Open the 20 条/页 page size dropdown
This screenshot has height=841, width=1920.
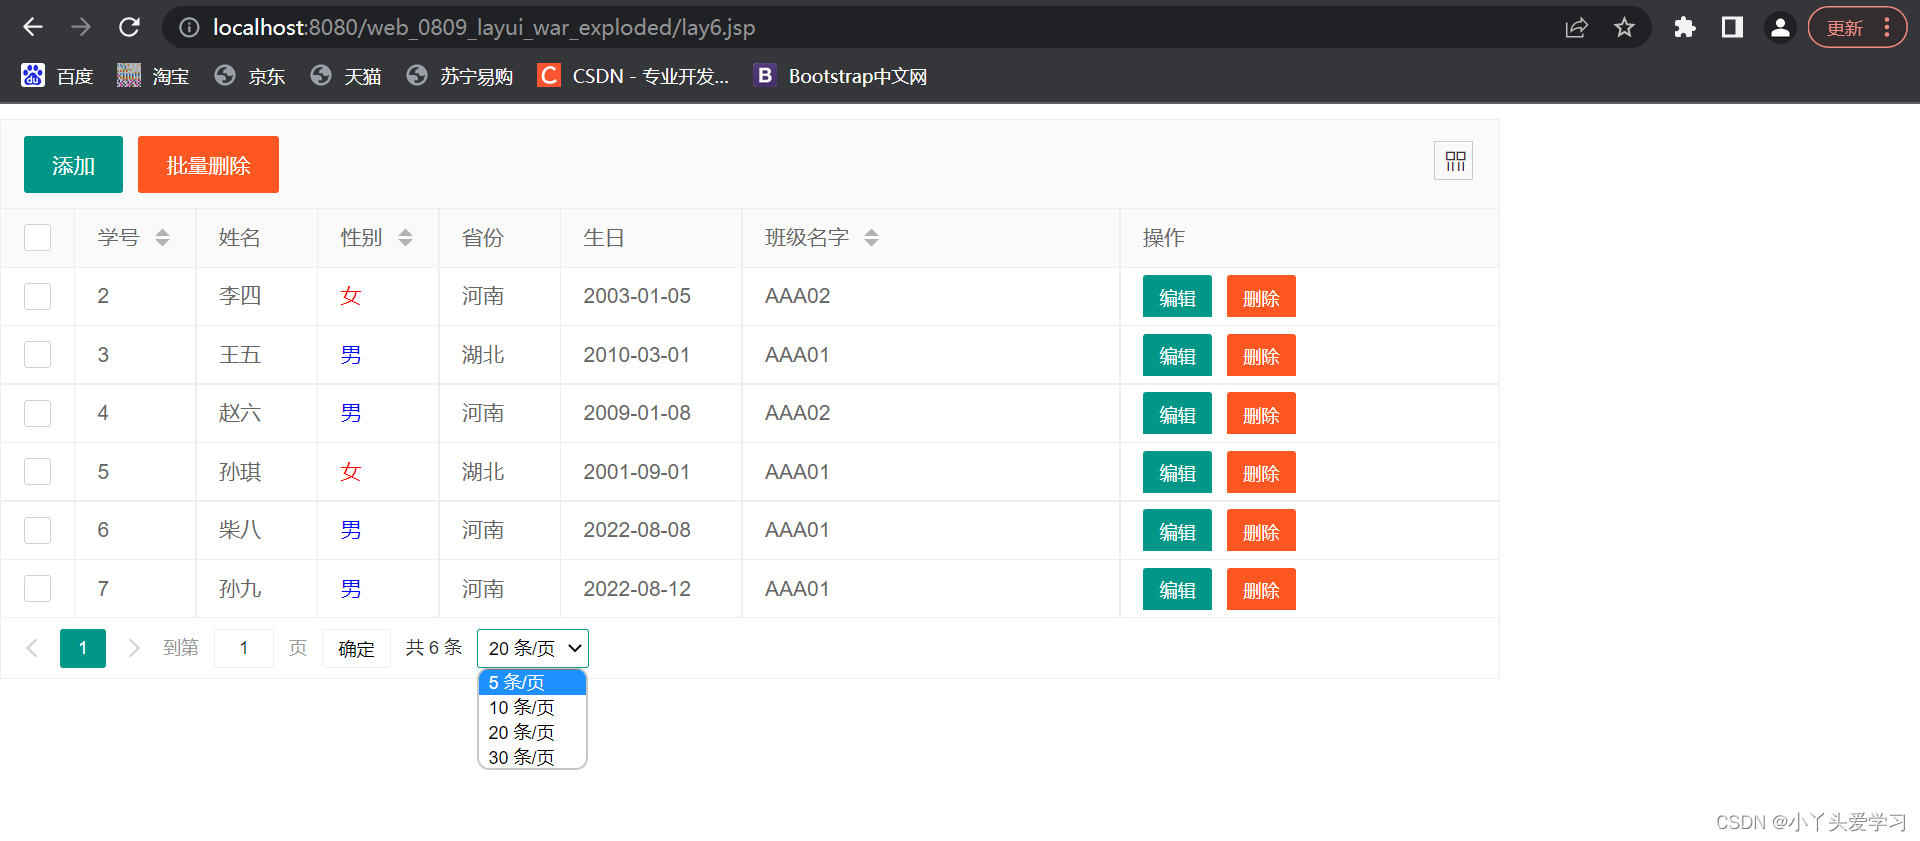click(x=533, y=648)
